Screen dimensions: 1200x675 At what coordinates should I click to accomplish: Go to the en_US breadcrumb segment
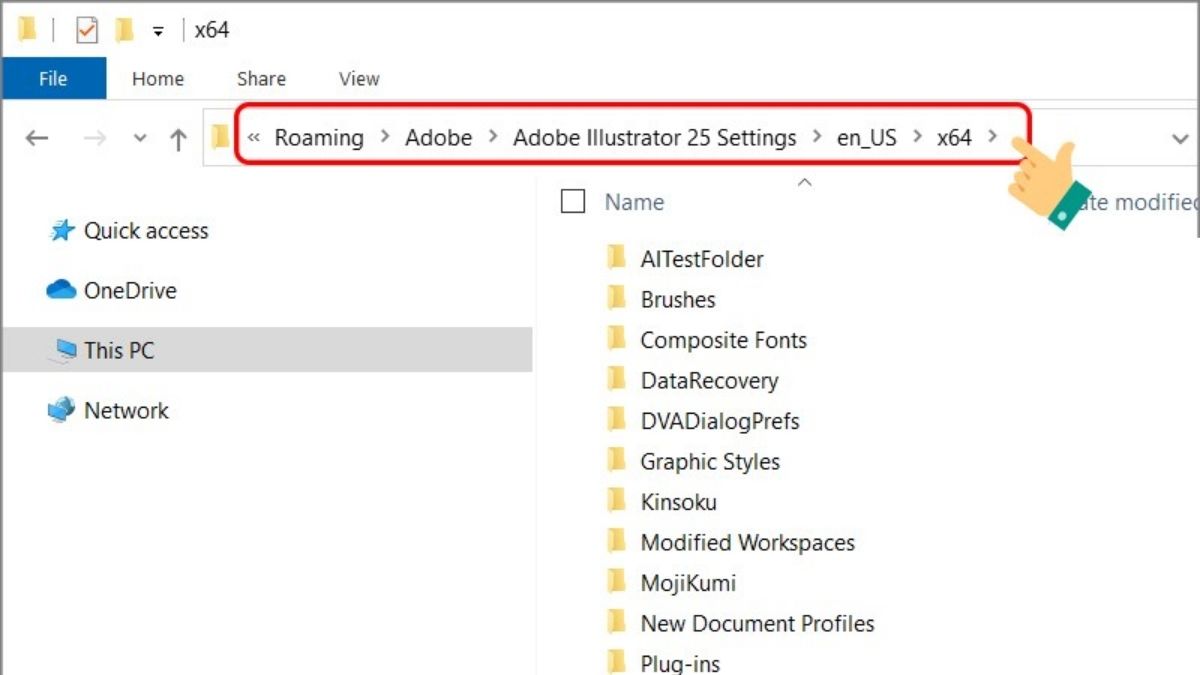(x=867, y=138)
